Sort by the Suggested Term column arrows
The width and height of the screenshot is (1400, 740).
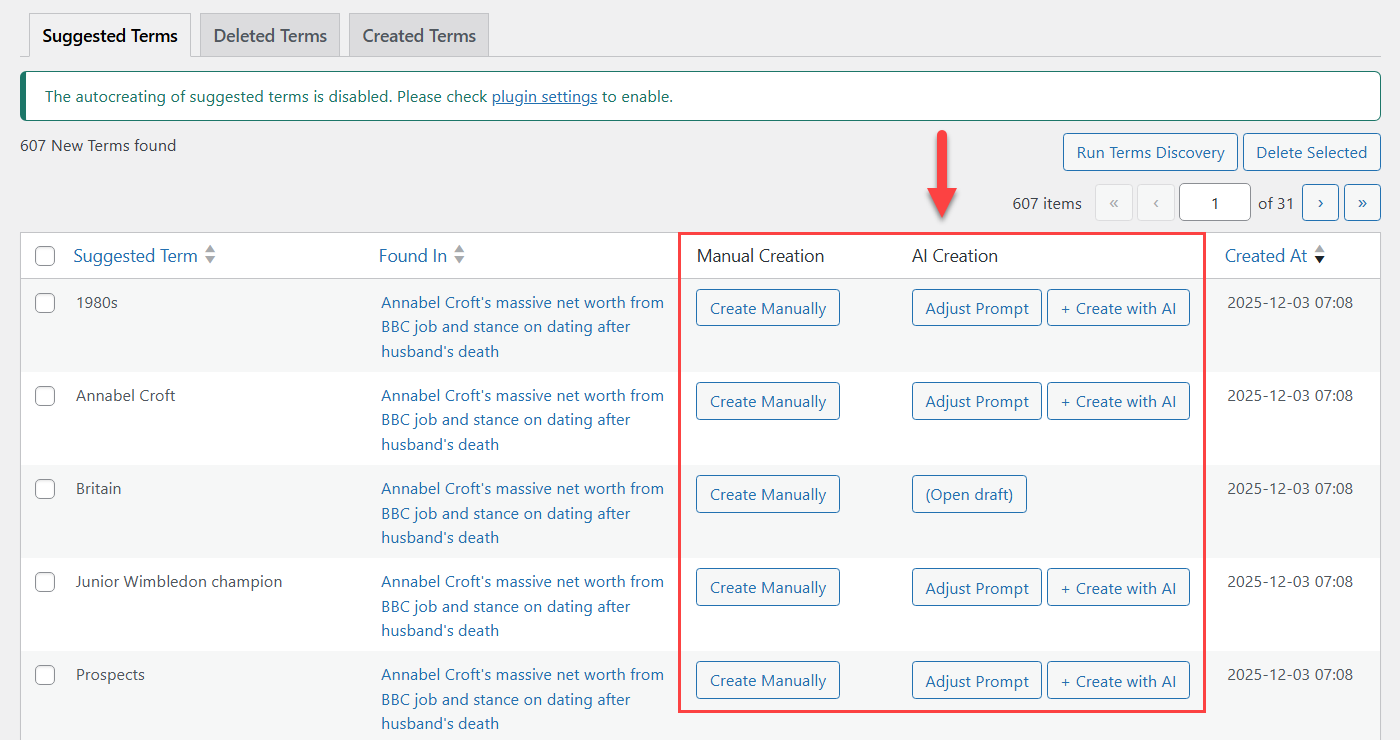[x=210, y=254]
